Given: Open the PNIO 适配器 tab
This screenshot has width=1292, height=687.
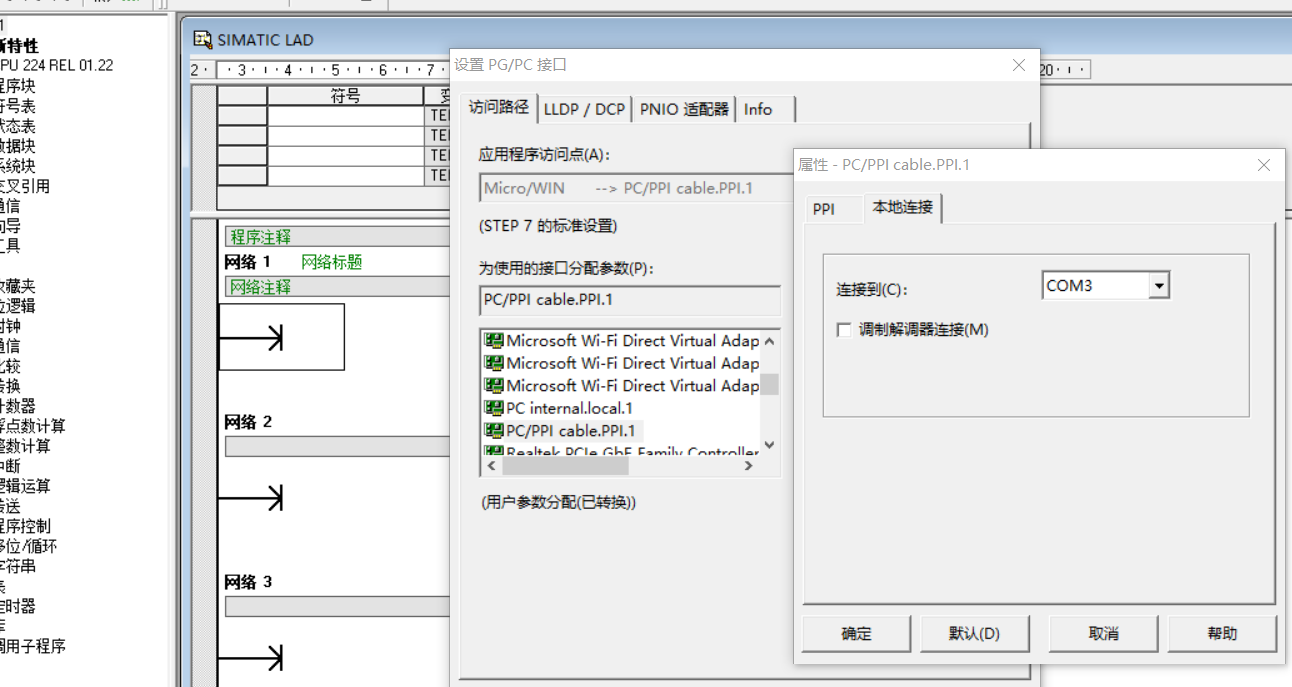Looking at the screenshot, I should click(x=684, y=109).
